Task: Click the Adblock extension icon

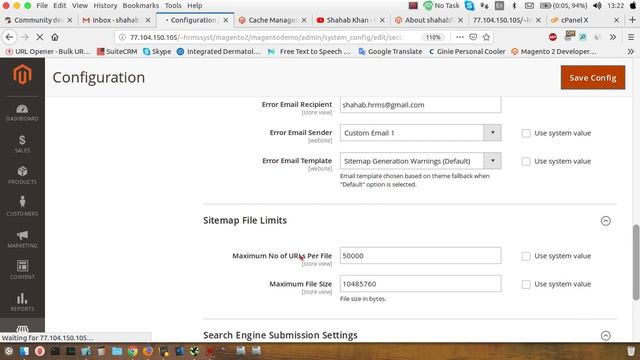Action: (553, 37)
